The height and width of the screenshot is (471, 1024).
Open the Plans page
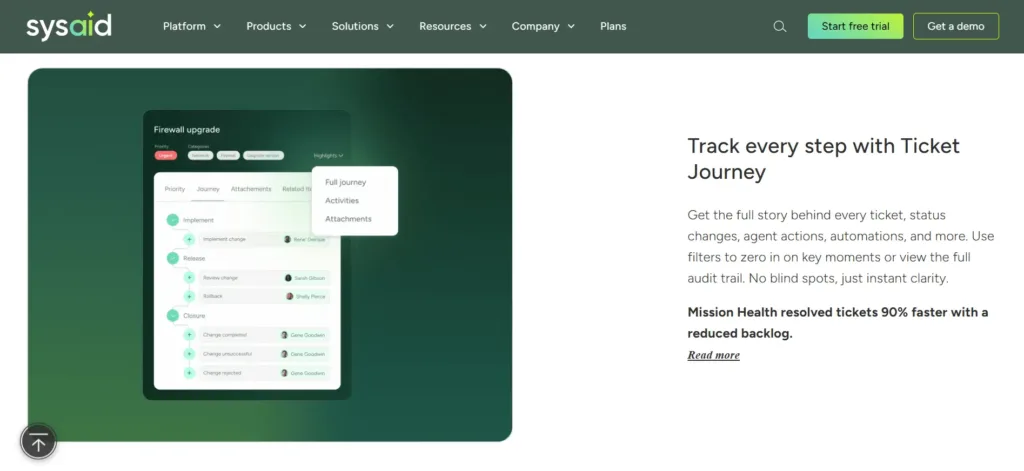pos(613,26)
